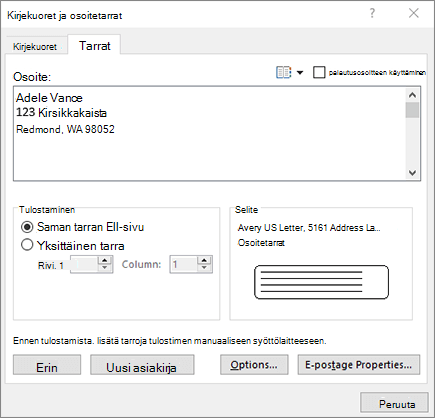Click the Rivi number field
The height and width of the screenshot is (418, 435).
[x=84, y=265]
